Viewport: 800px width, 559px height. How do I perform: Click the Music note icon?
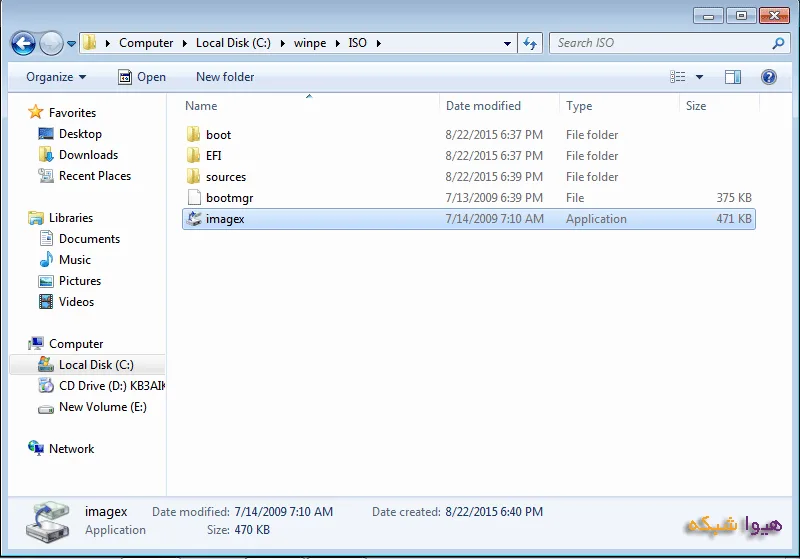[46, 259]
